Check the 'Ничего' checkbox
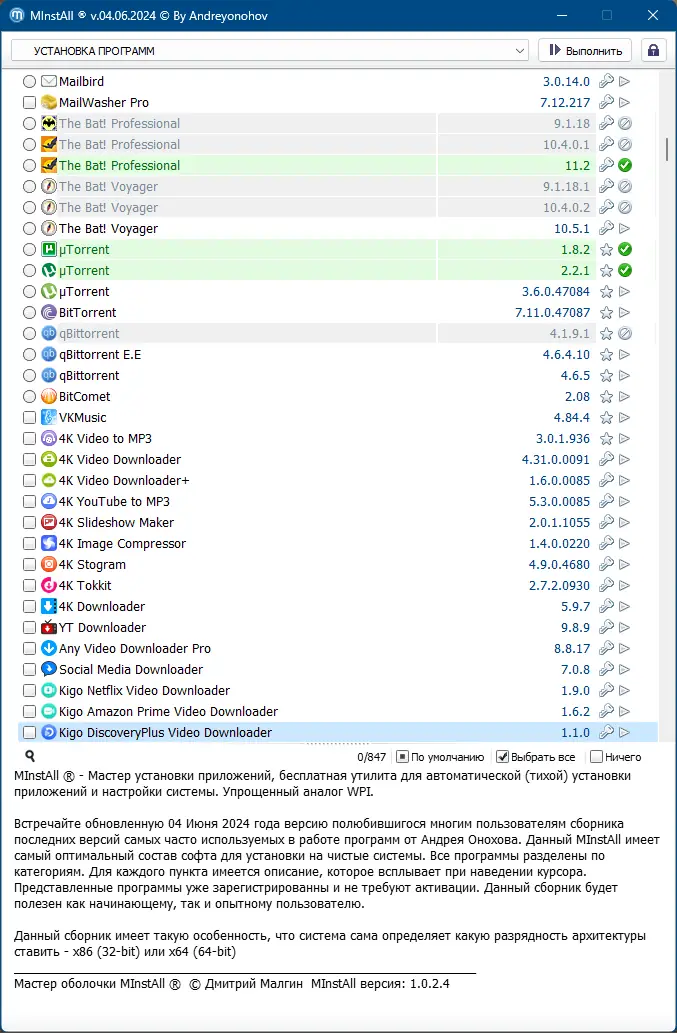The width and height of the screenshot is (677, 1033). point(597,757)
